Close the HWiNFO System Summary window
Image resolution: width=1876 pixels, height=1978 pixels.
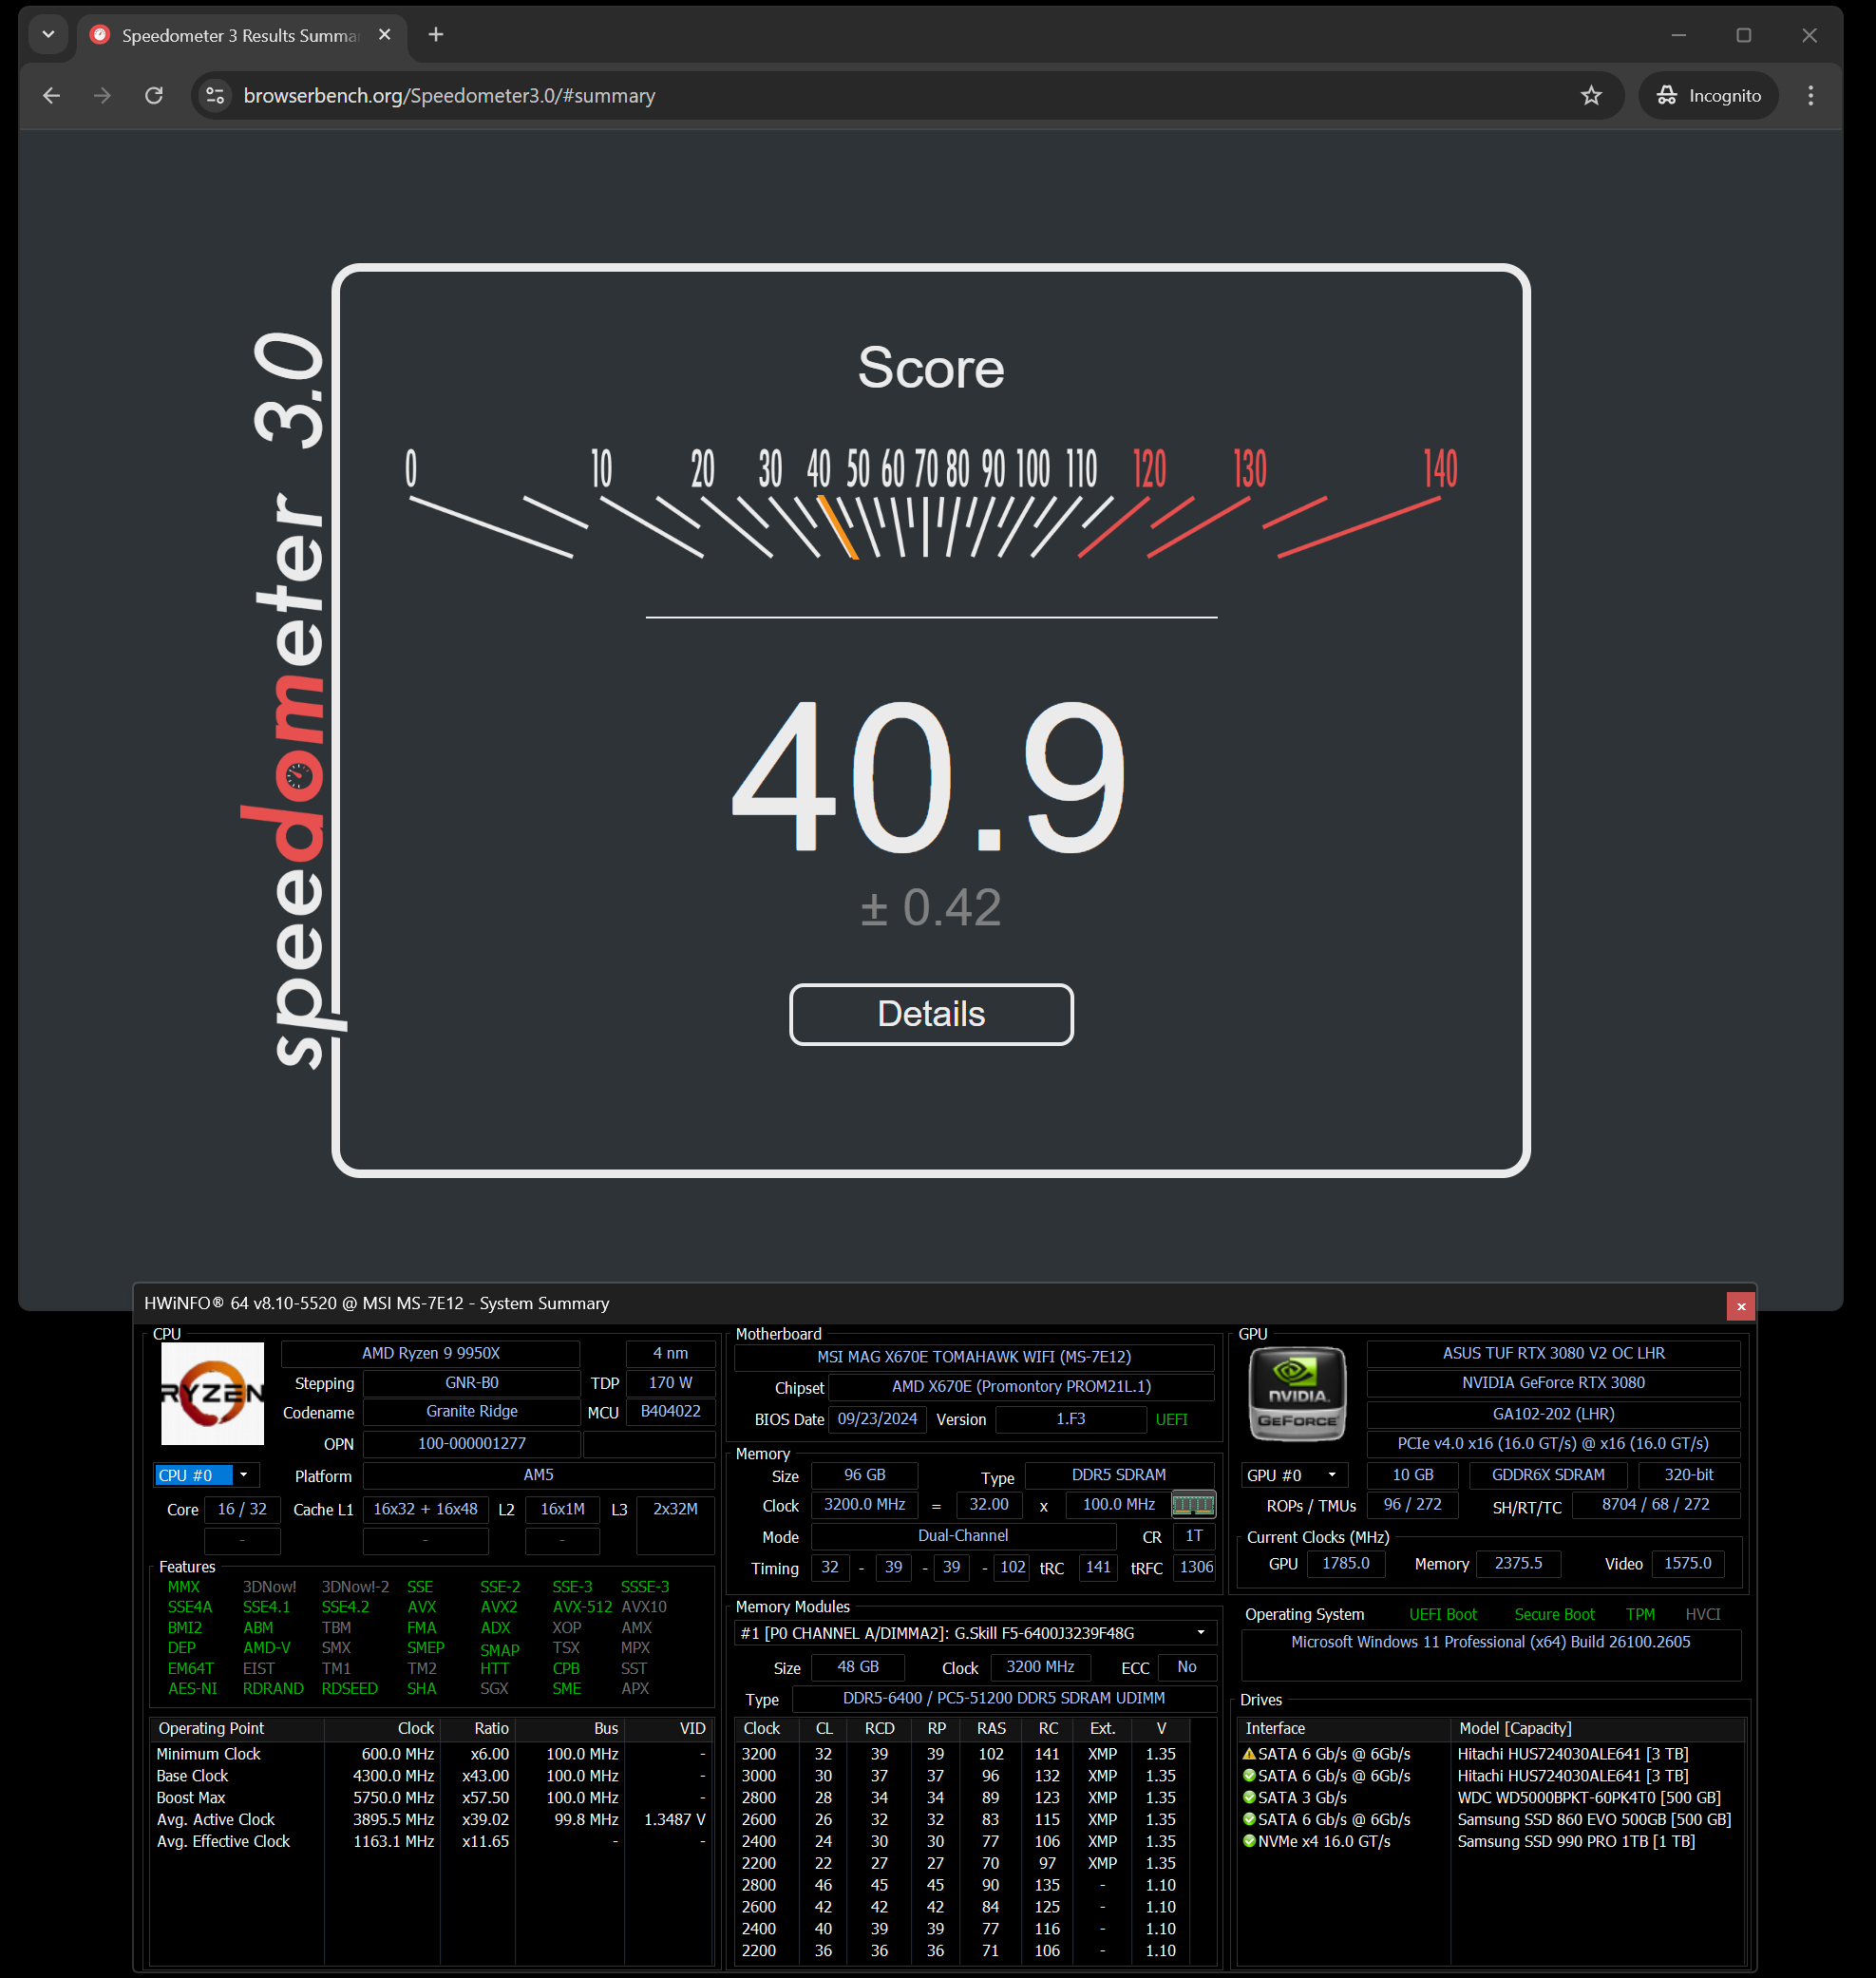[1740, 1305]
